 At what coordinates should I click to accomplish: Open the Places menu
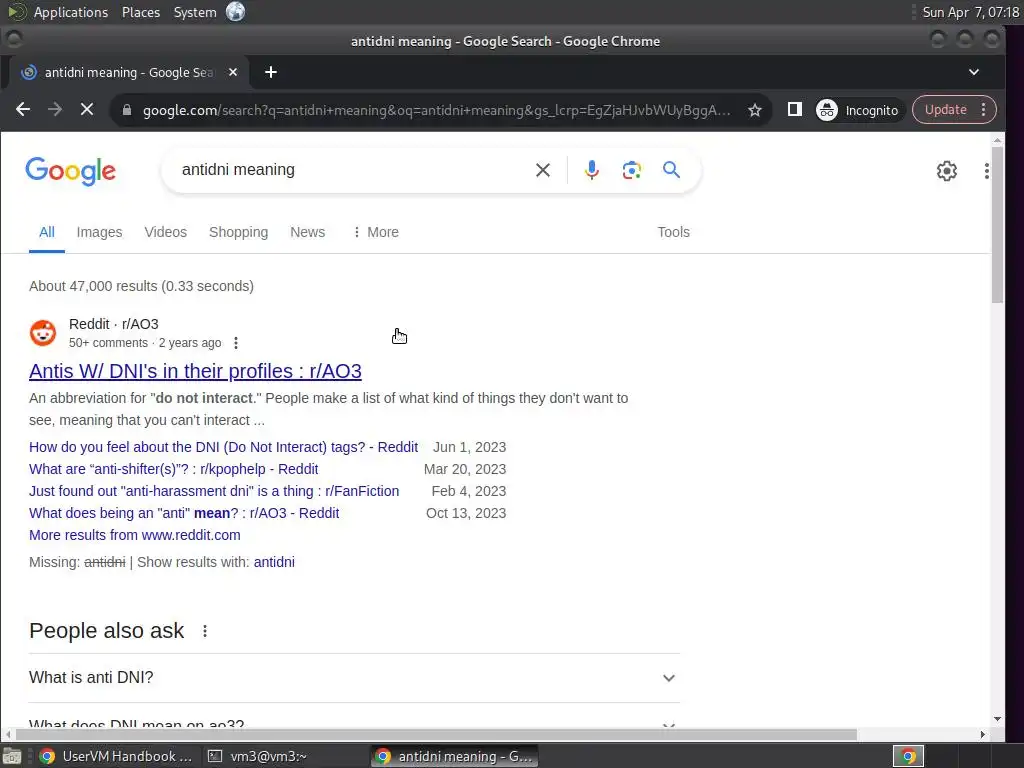click(140, 12)
